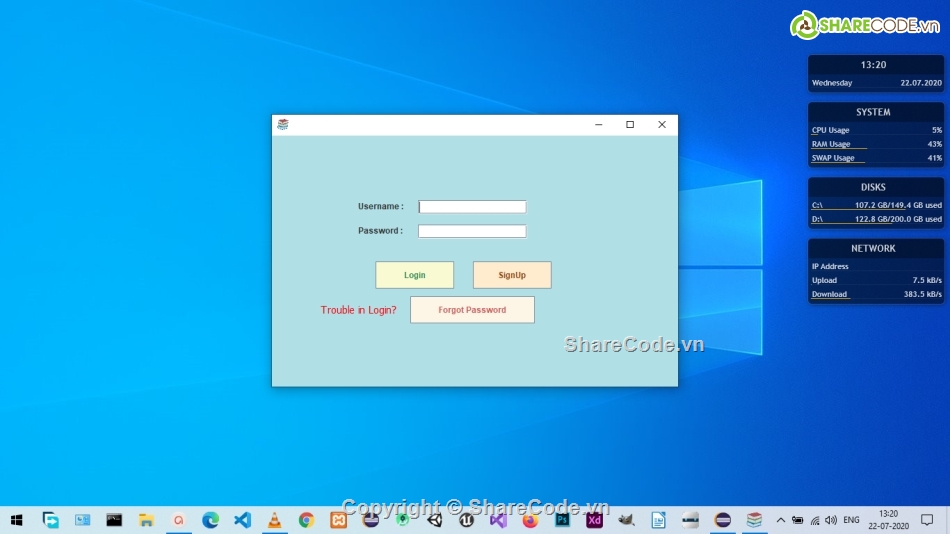Open Unity from the taskbar

click(x=434, y=520)
